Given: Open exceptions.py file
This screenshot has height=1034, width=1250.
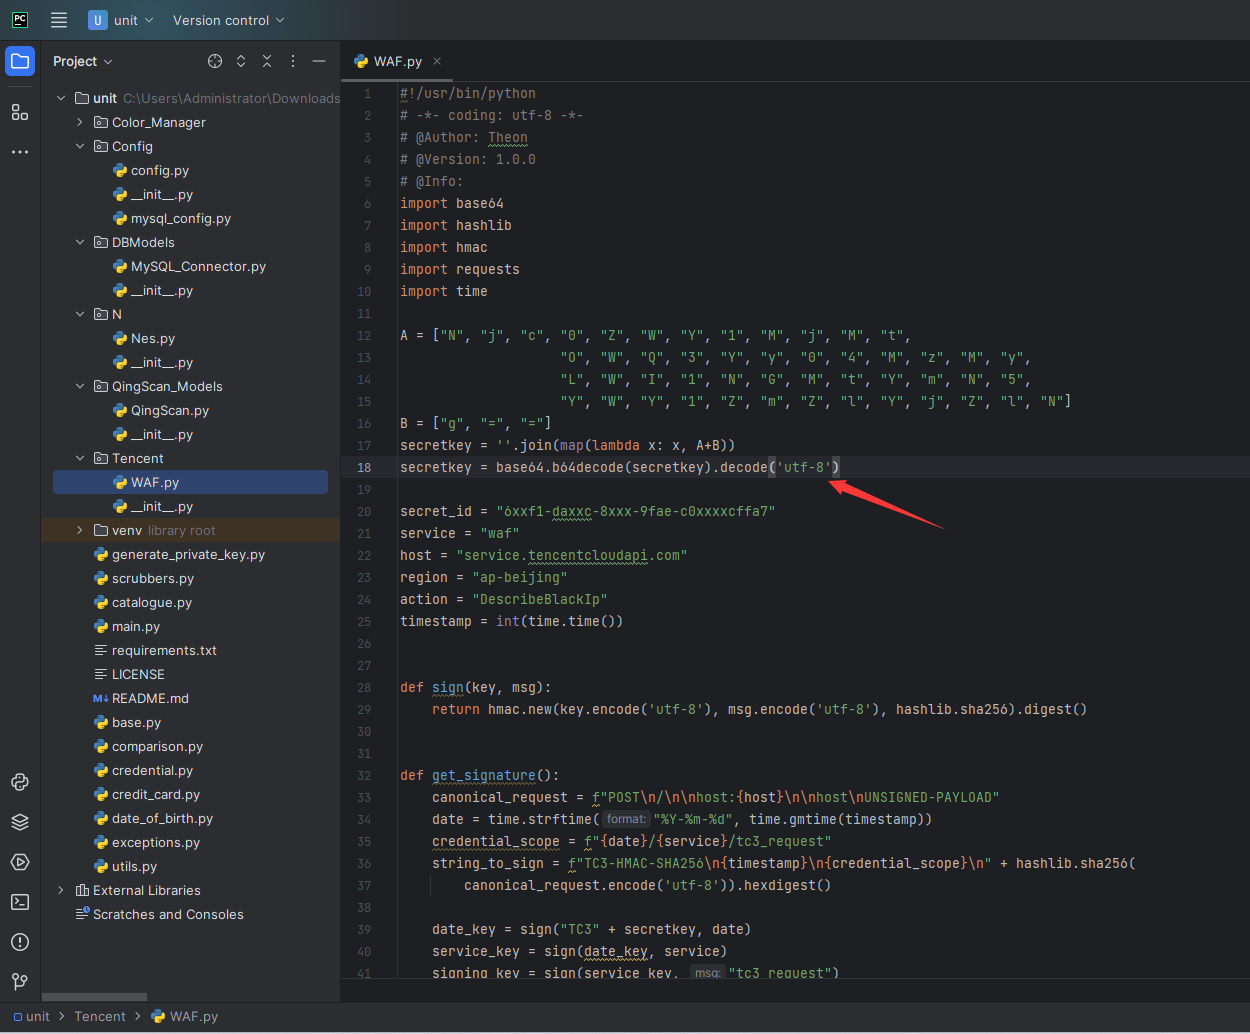Looking at the screenshot, I should (x=147, y=842).
